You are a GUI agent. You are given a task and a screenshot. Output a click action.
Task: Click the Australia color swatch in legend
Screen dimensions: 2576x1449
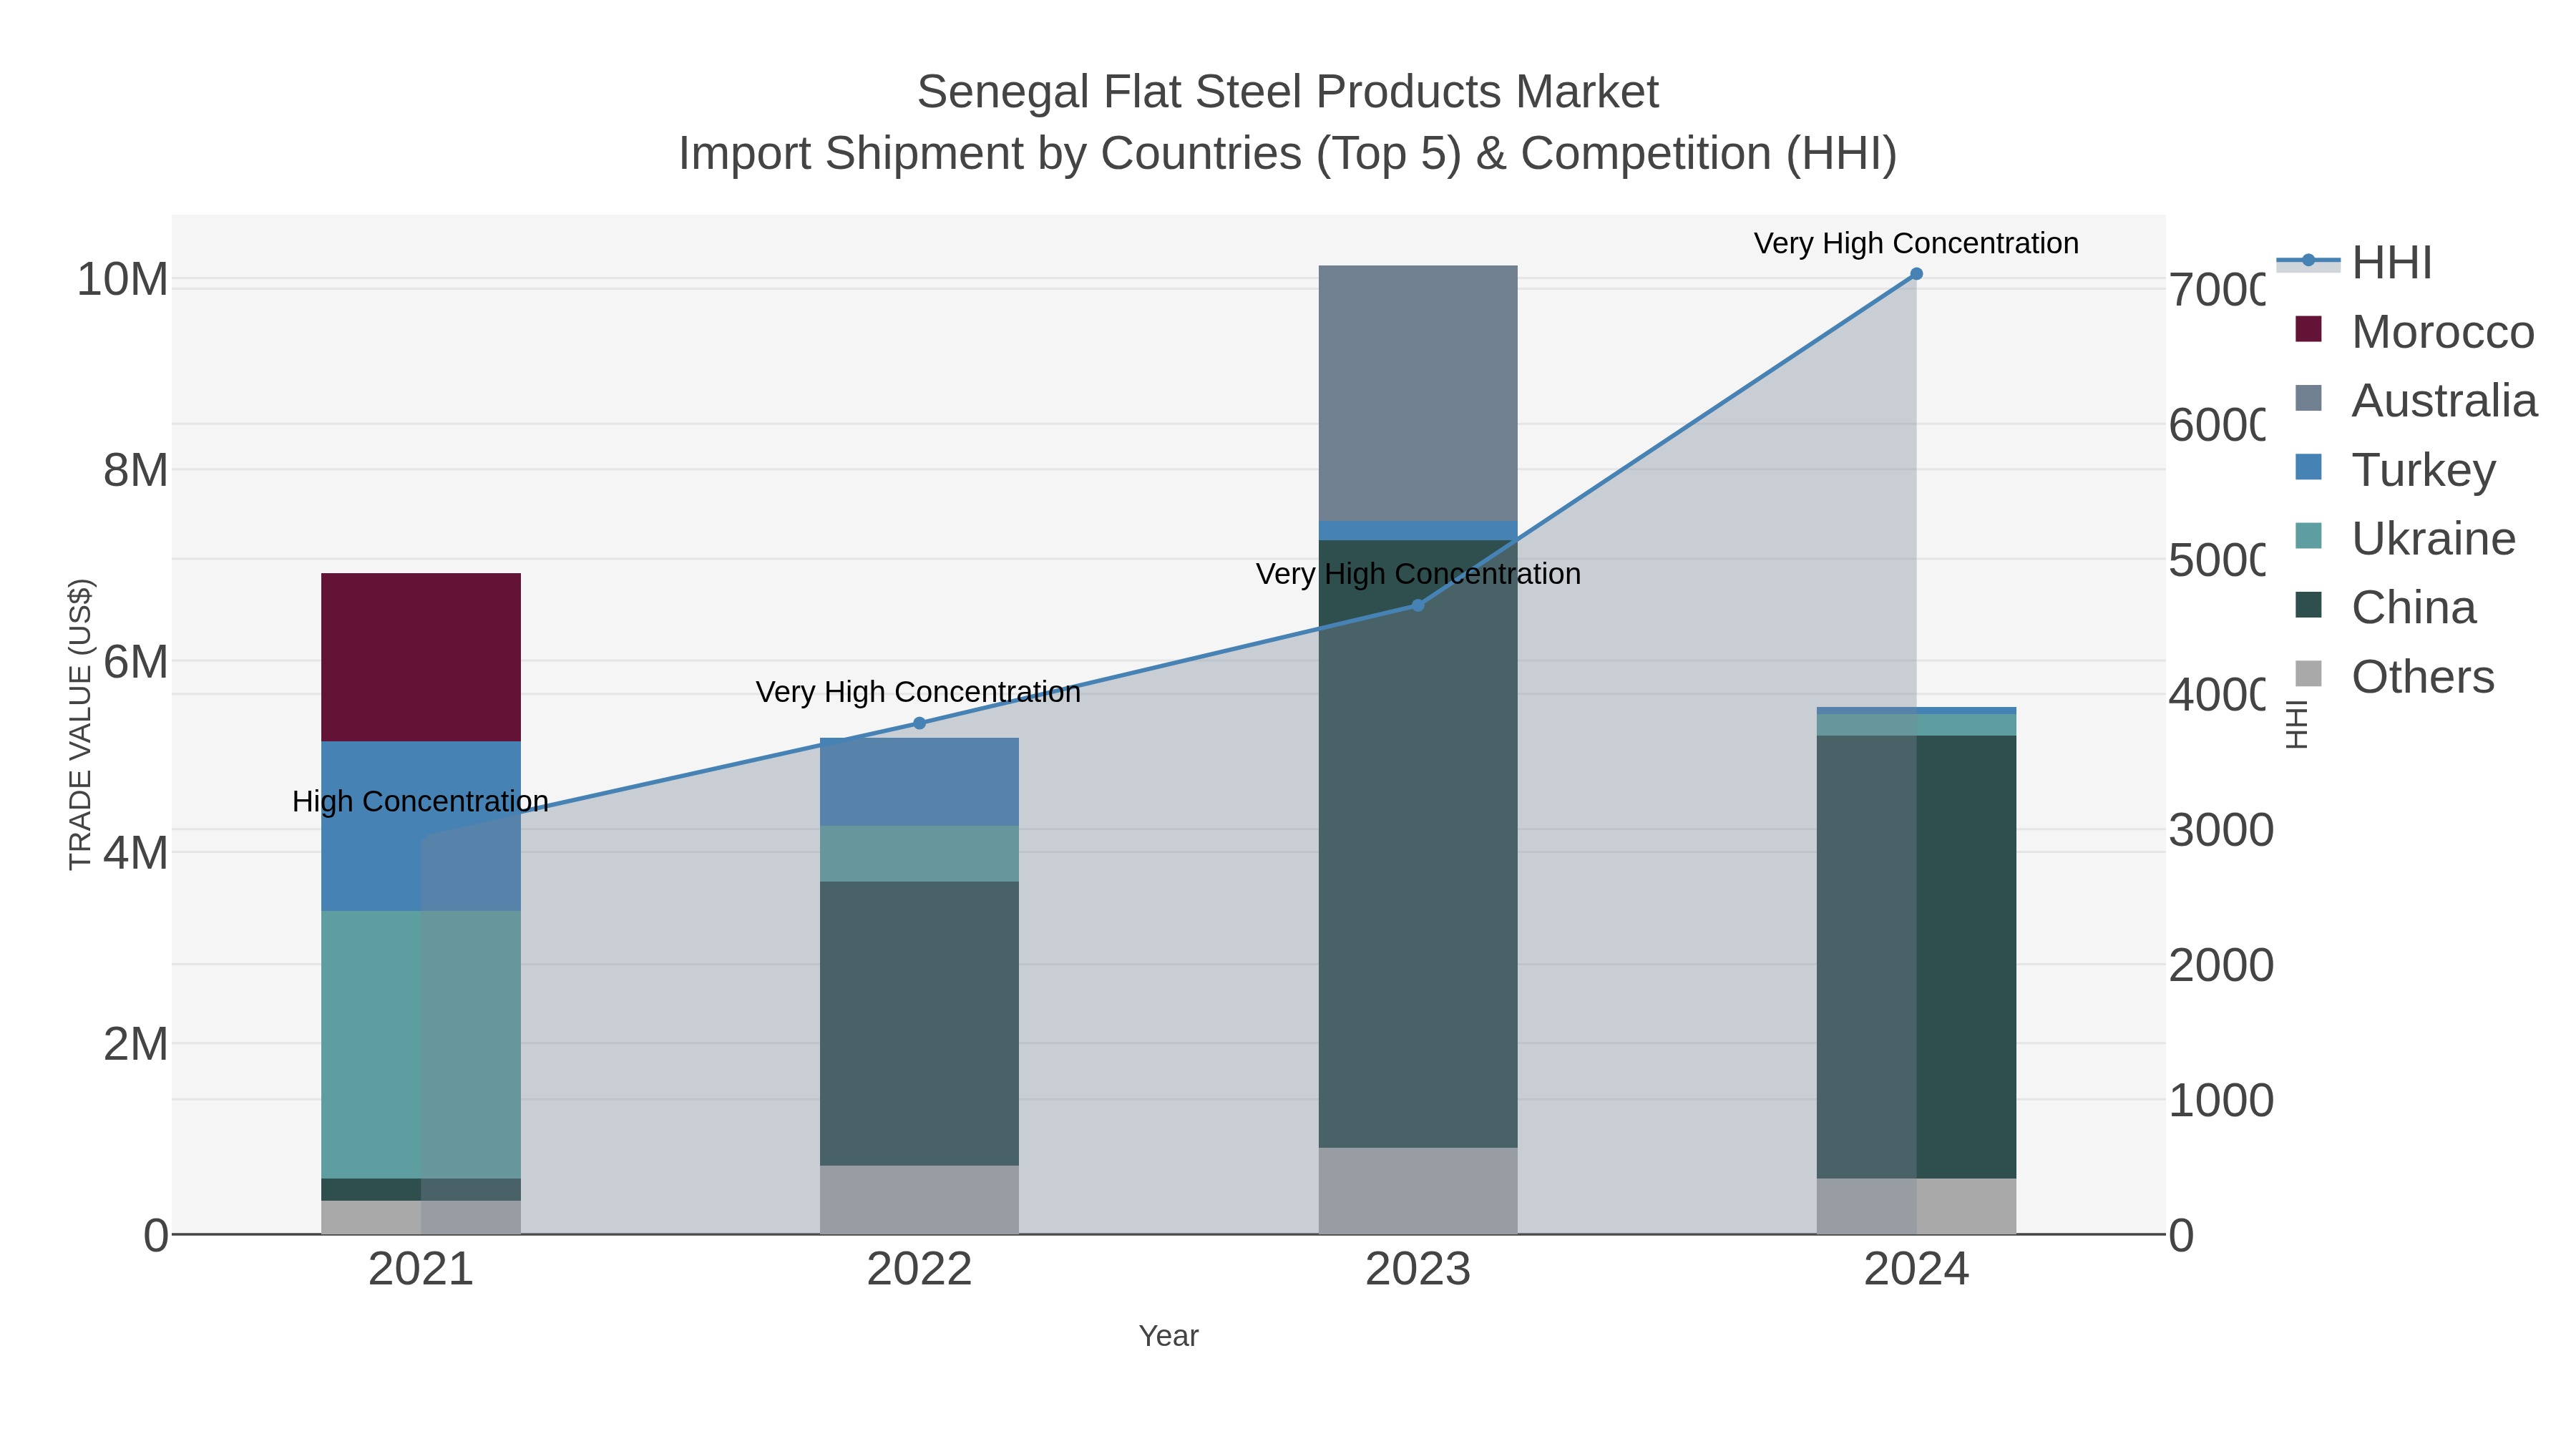coord(2308,397)
